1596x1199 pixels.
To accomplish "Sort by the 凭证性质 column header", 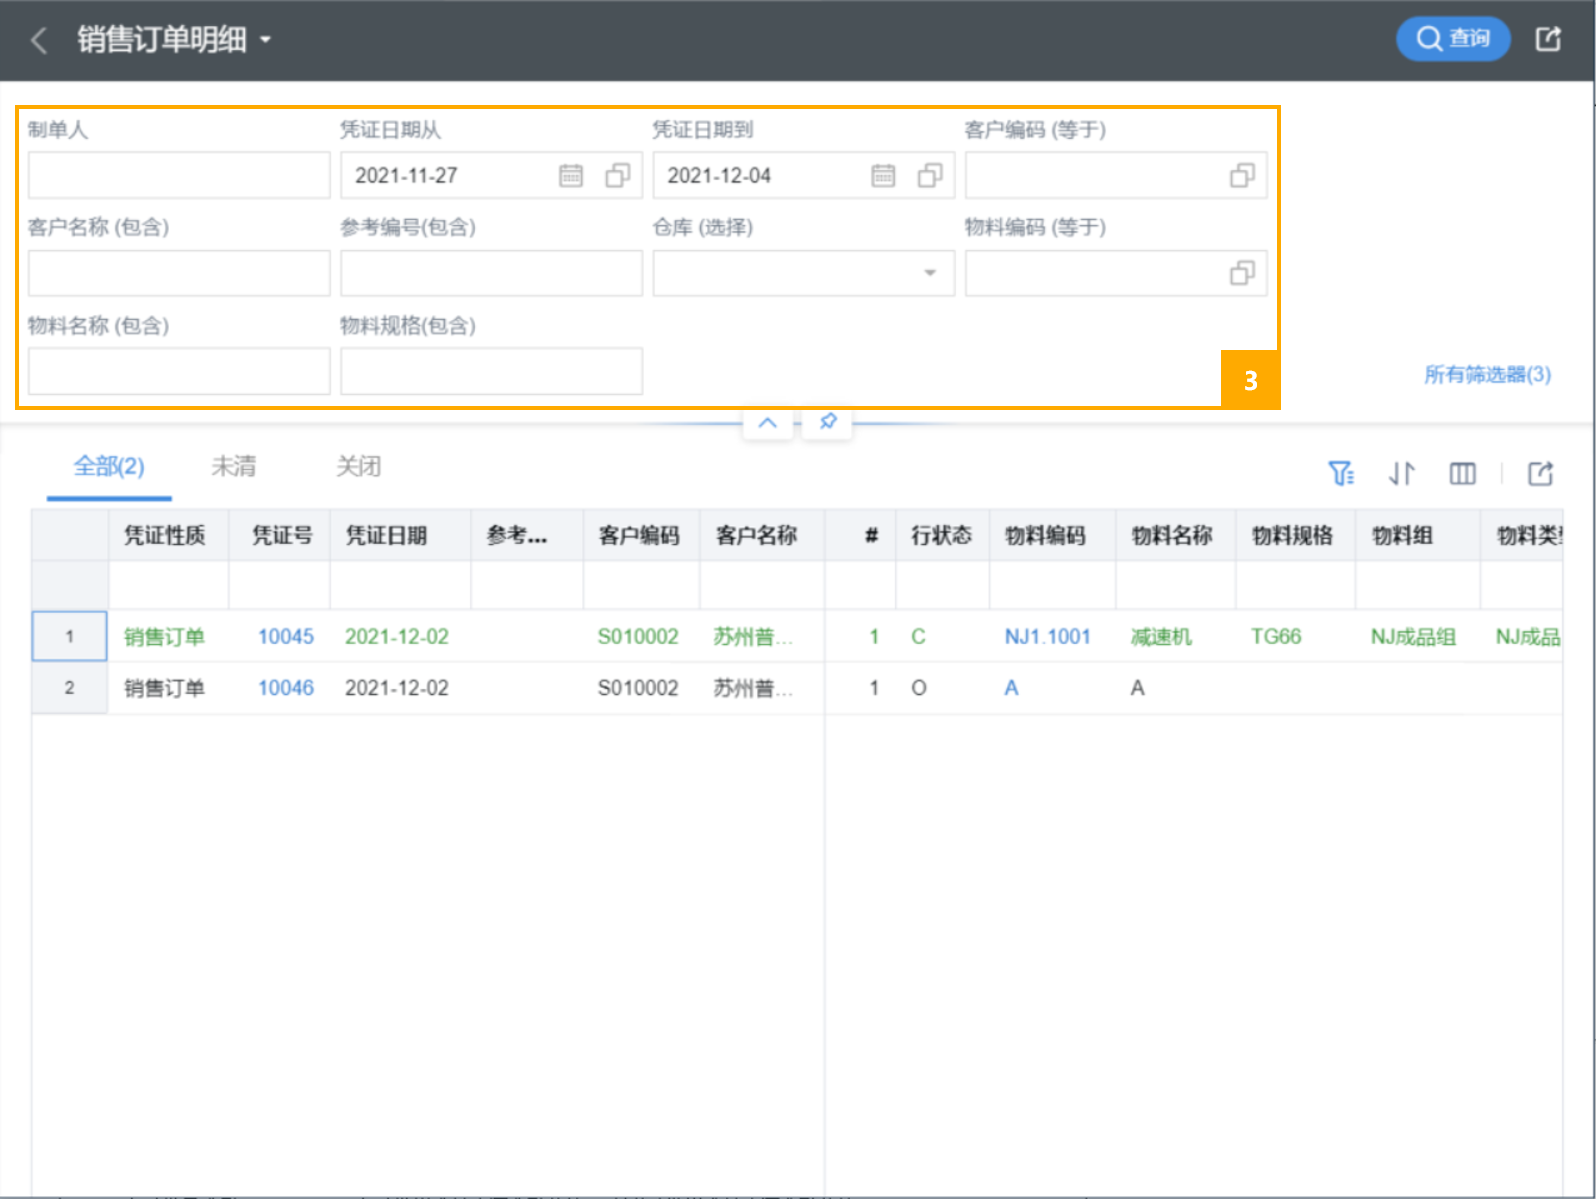I will (x=167, y=535).
